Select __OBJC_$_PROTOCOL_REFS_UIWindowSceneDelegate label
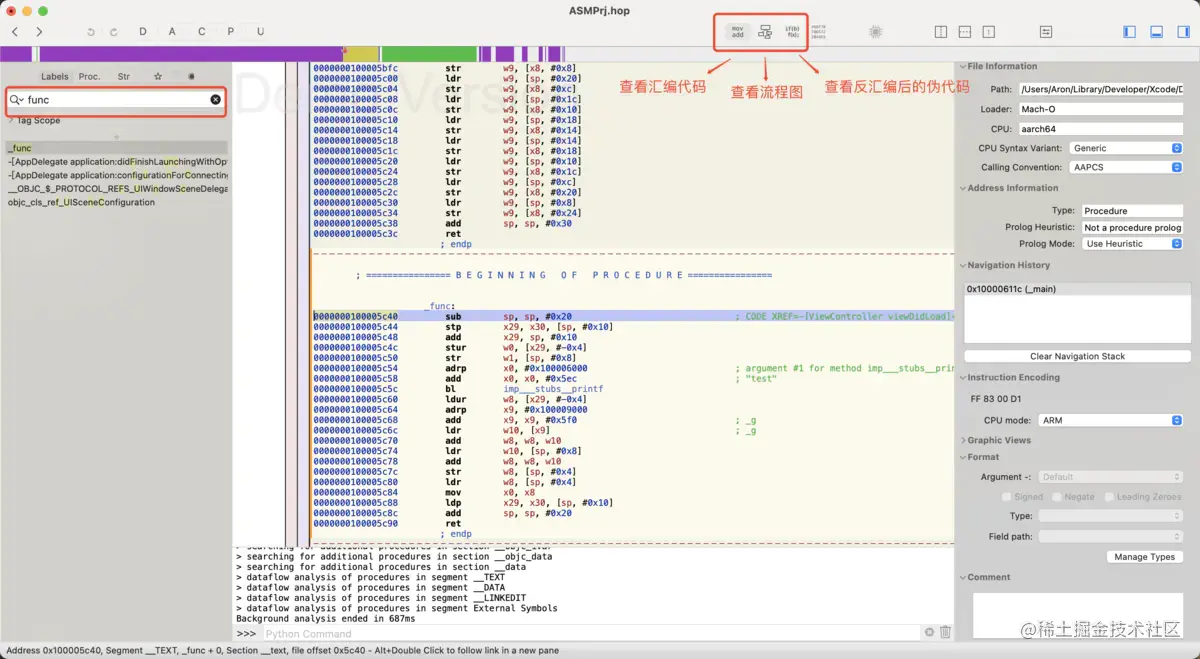Screen dimensions: 1200x659 (x=116, y=188)
